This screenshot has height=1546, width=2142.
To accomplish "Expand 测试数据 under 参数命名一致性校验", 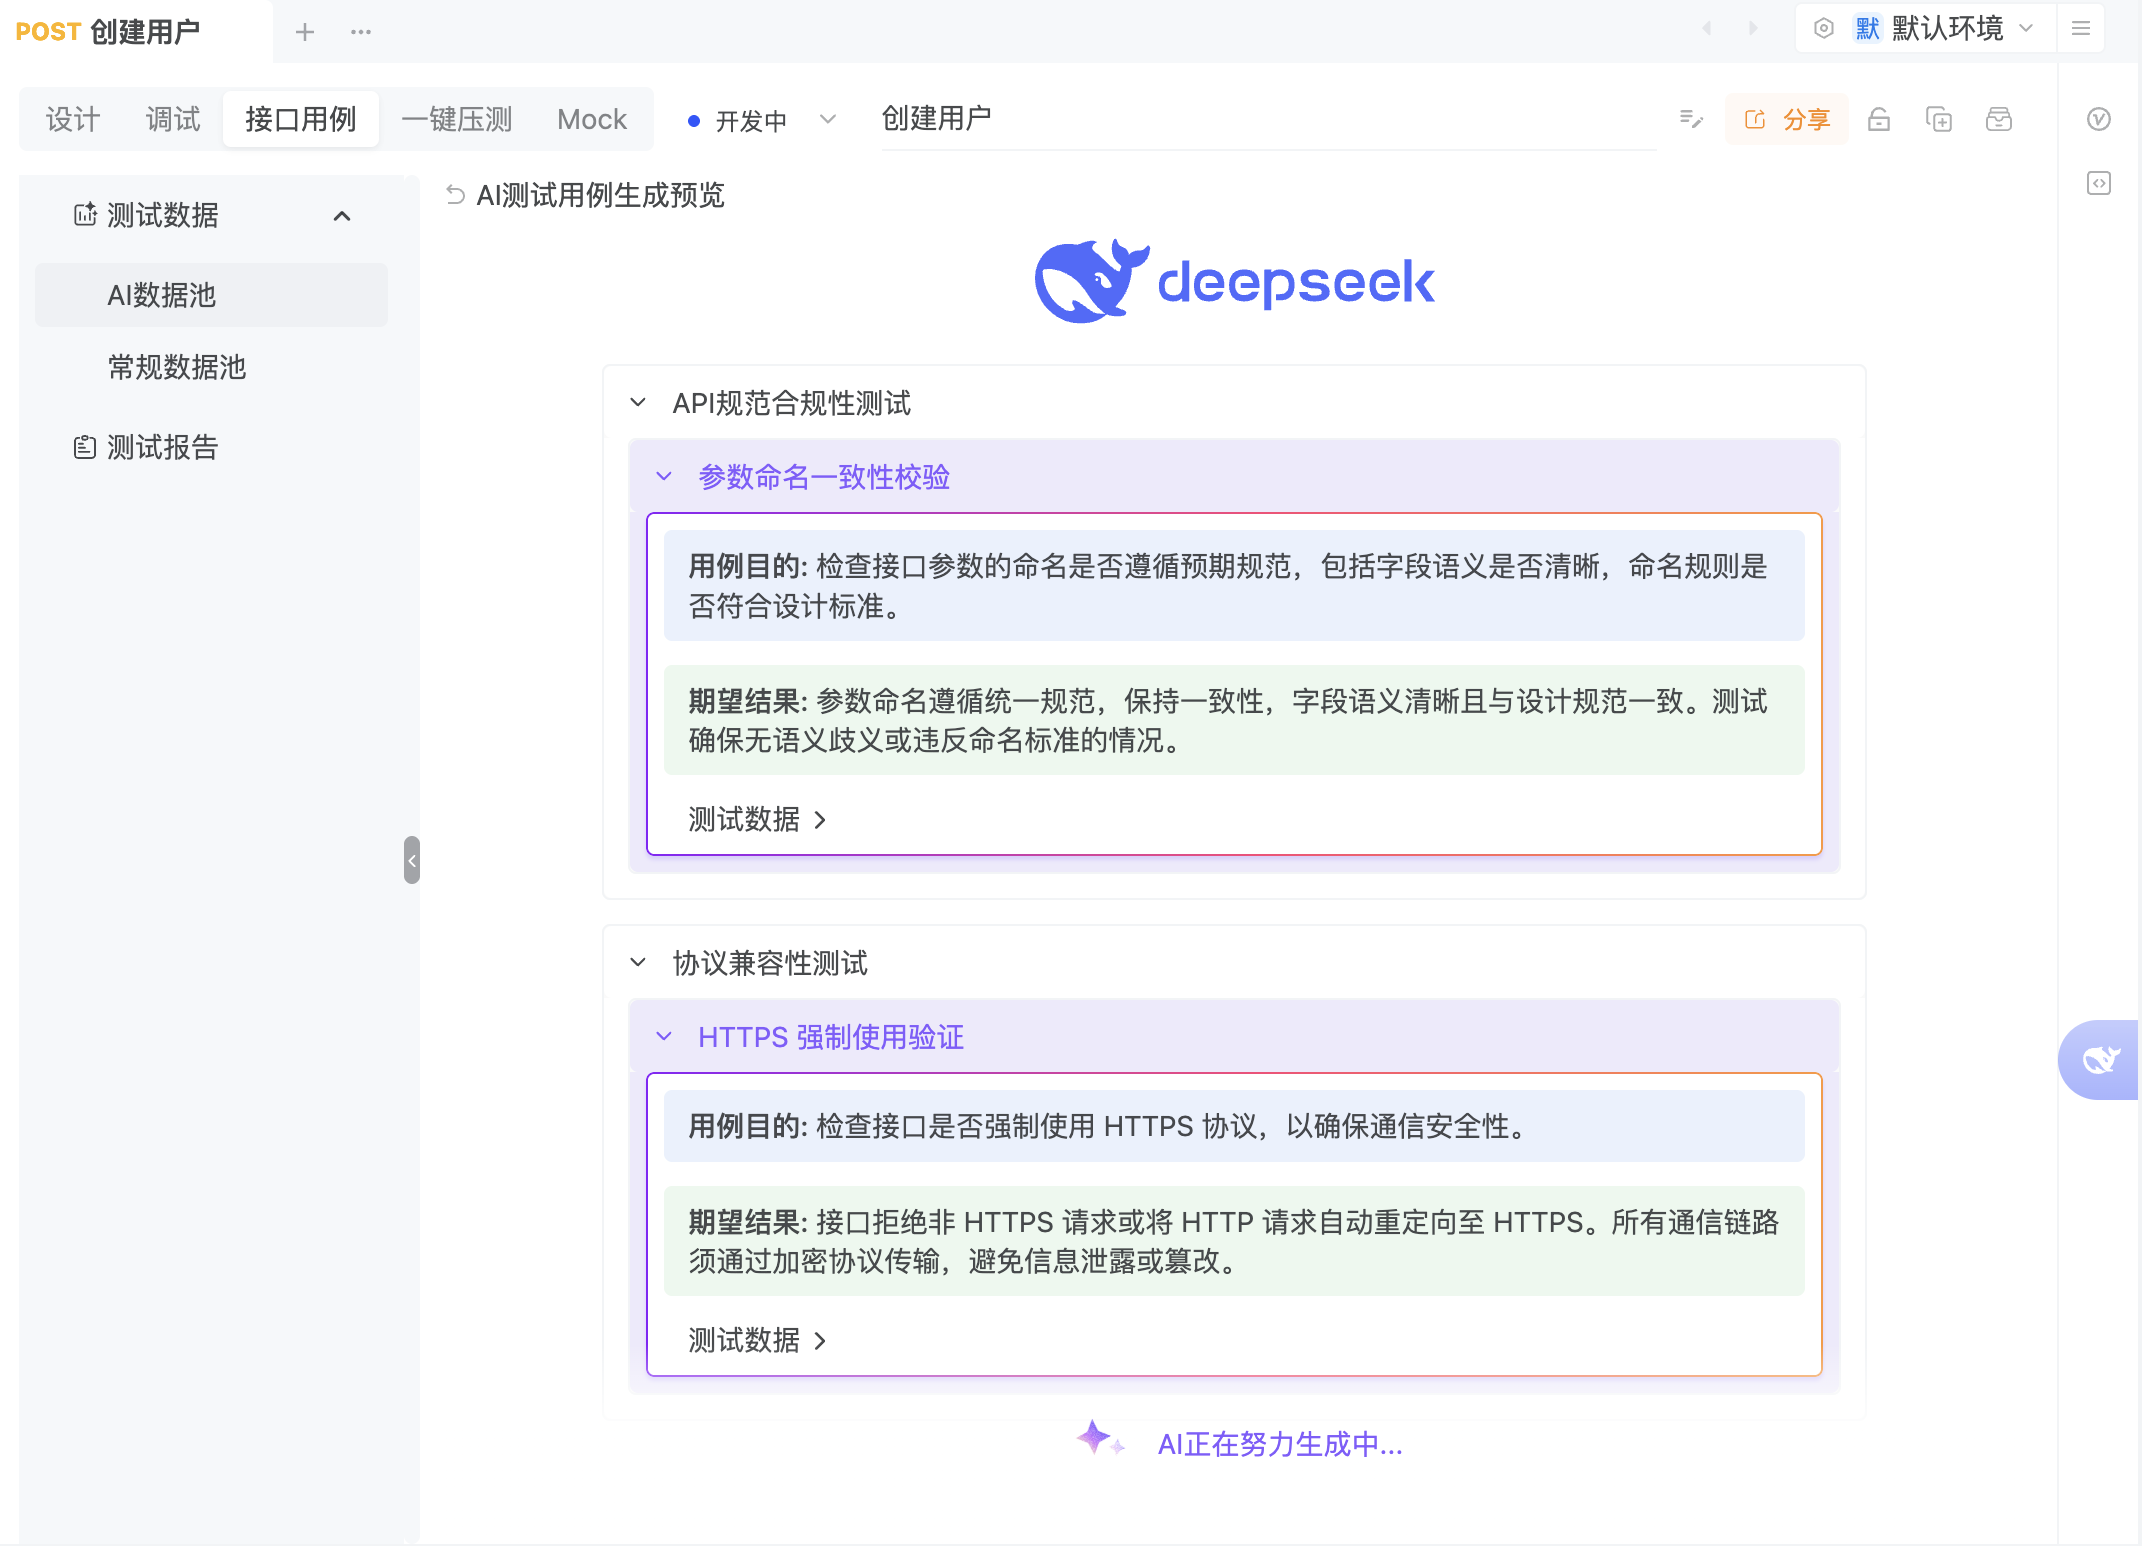I will (757, 820).
